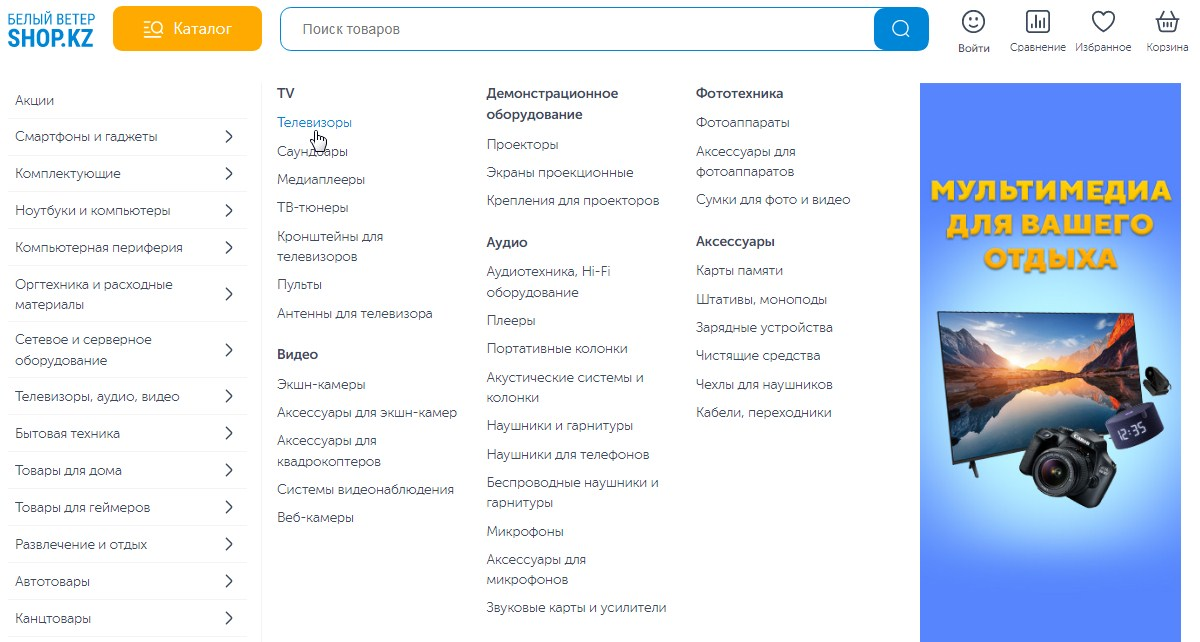Click the magnifier search button
The width and height of the screenshot is (1200, 642).
900,29
